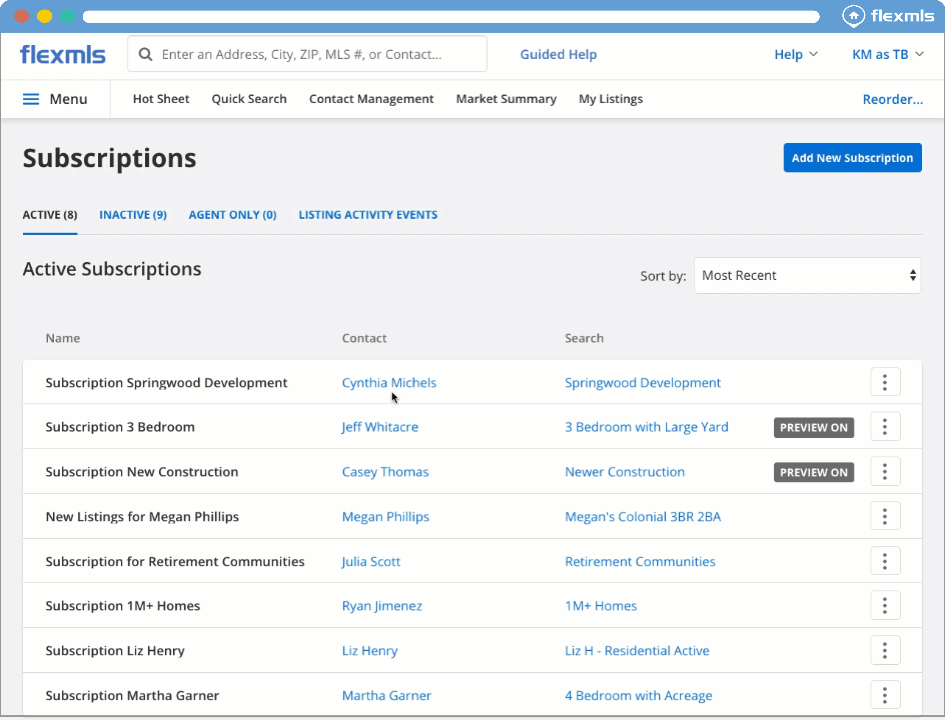The height and width of the screenshot is (720, 945).
Task: Open the hamburger Menu icon
Action: point(31,99)
